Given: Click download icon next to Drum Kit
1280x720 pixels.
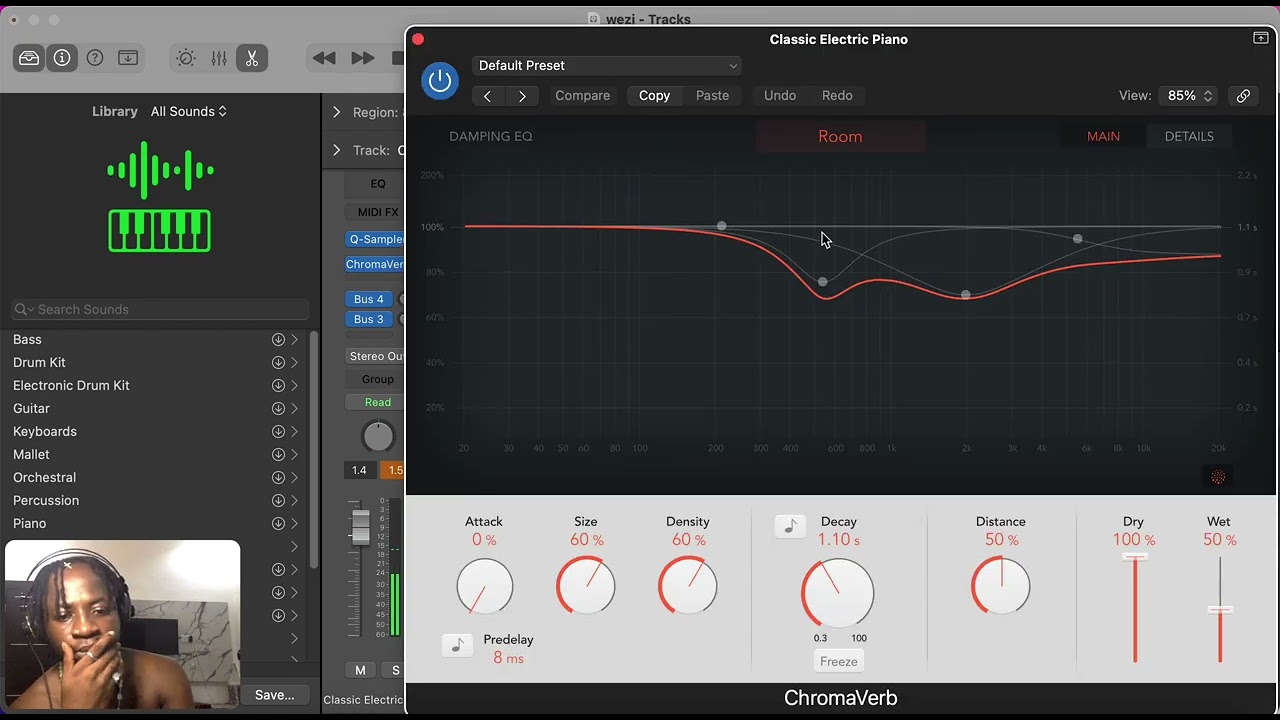Looking at the screenshot, I should click(278, 363).
